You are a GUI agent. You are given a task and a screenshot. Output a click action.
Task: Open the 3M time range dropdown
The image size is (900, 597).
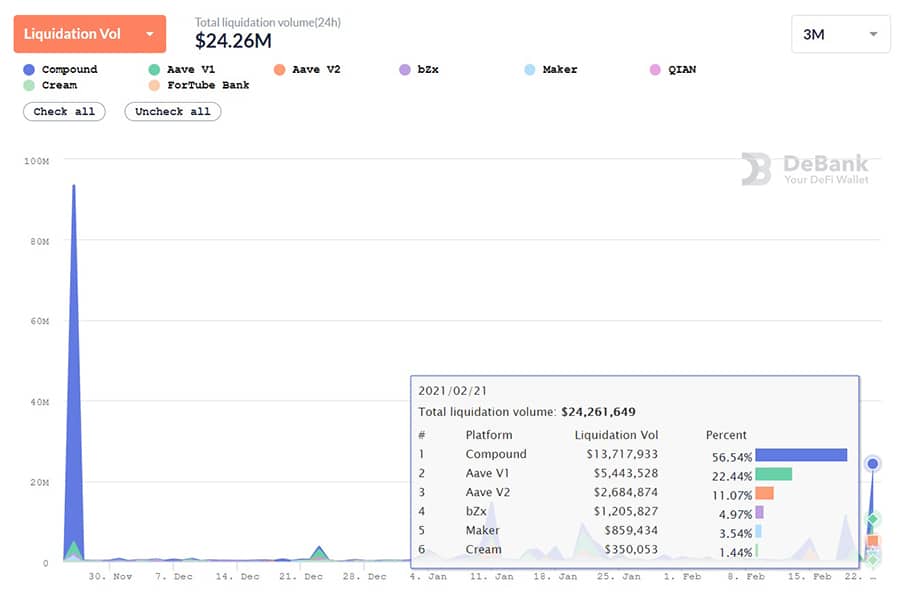click(840, 34)
